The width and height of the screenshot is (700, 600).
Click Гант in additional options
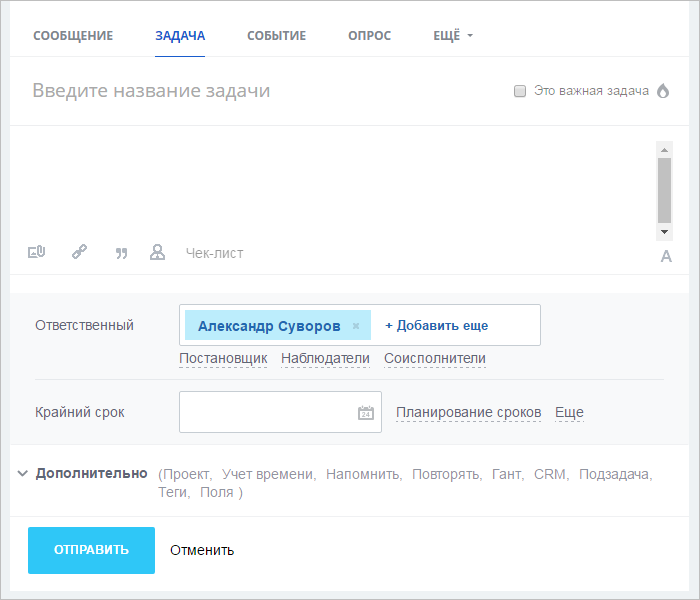(x=508, y=474)
